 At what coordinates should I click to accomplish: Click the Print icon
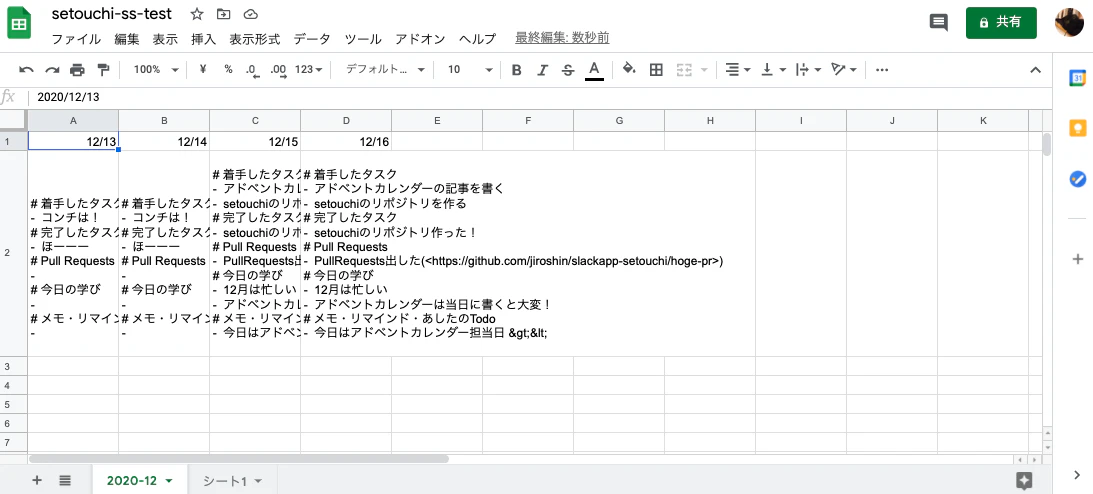77,70
